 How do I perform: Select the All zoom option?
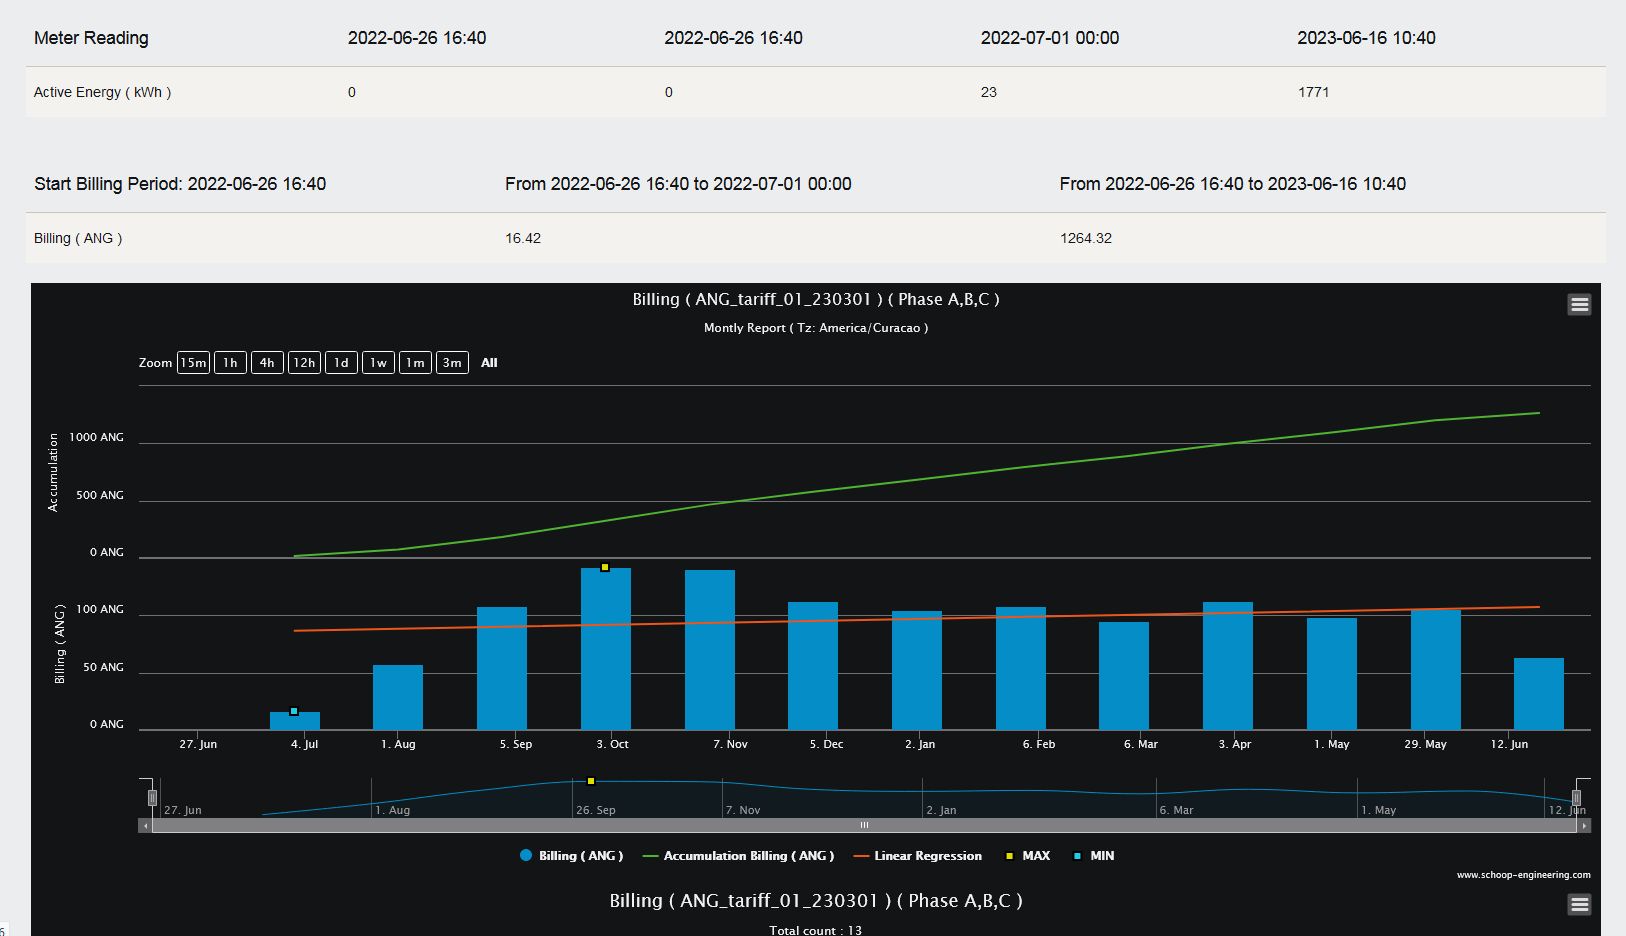coord(489,363)
